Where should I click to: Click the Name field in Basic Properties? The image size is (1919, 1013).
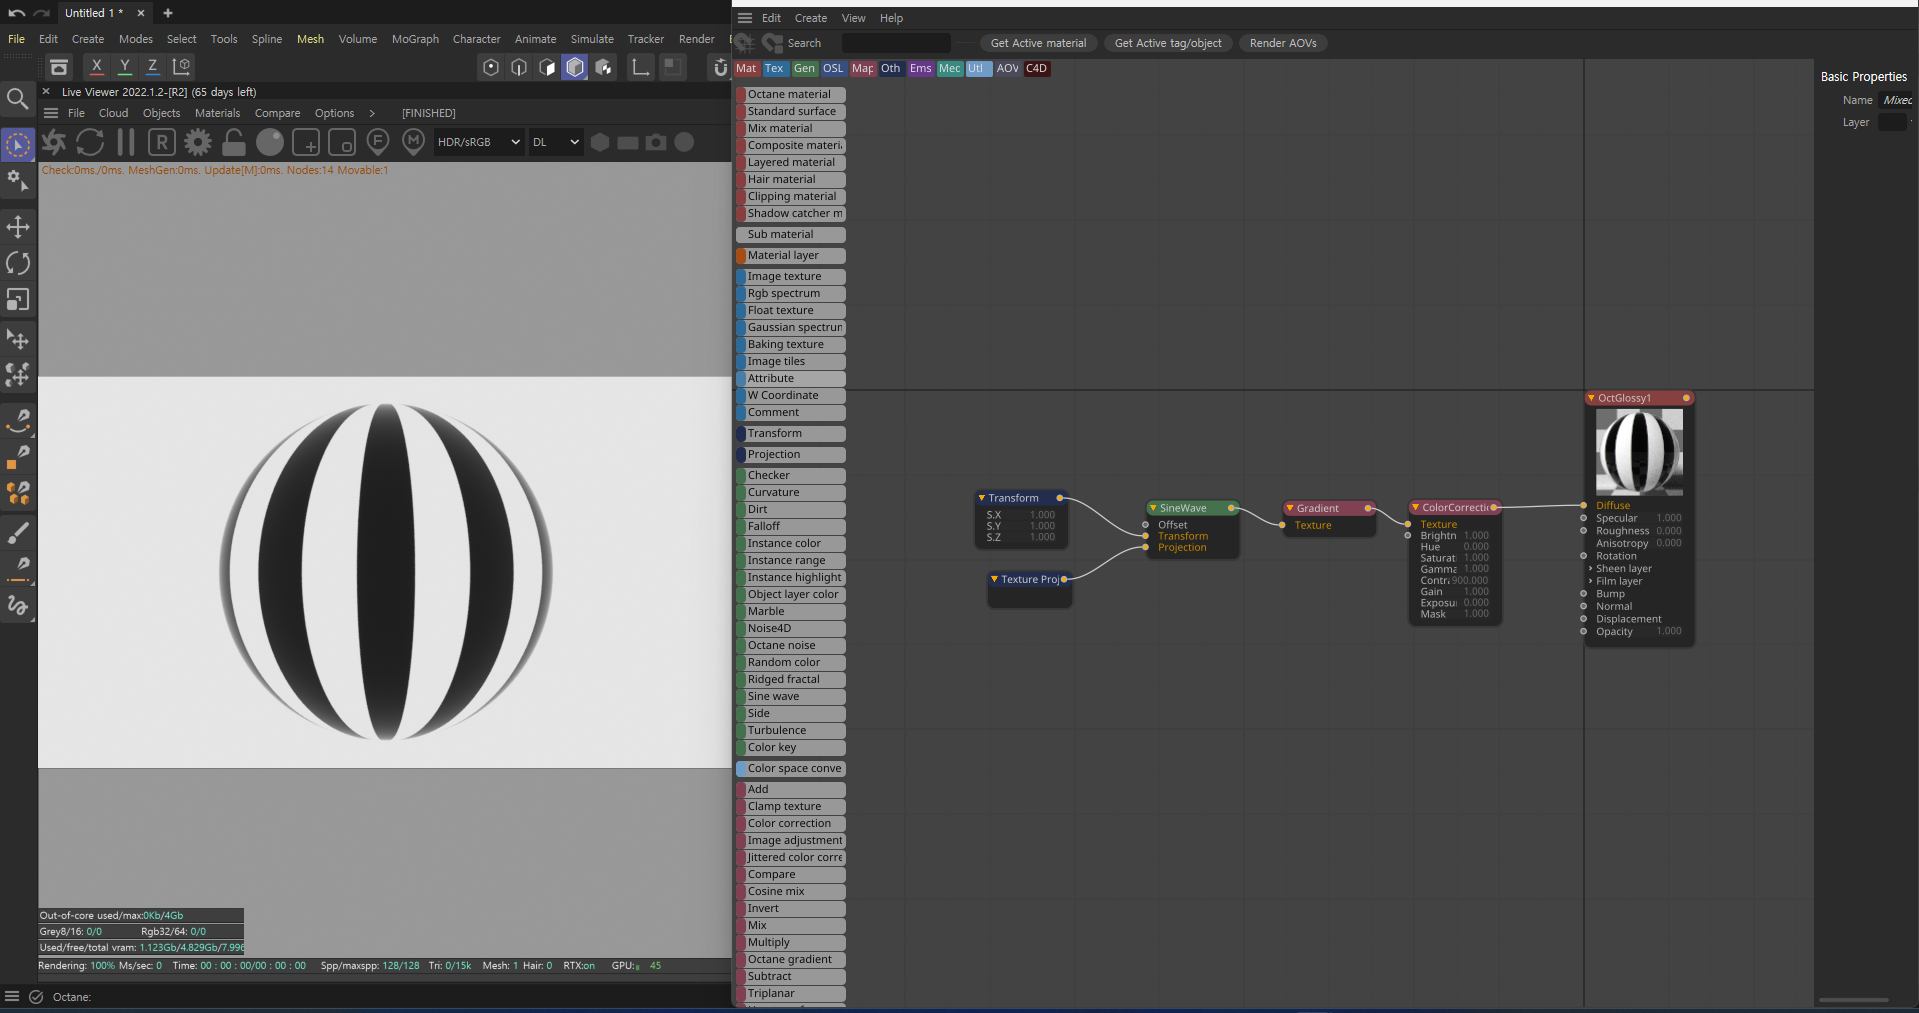coord(1898,100)
